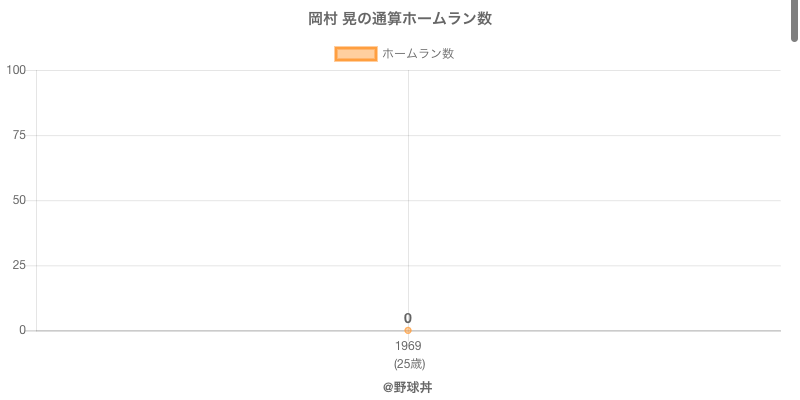Click the chart title 岡村 晃の通算ホームラン数
Viewport: 800px width, 400px height.
tap(400, 19)
